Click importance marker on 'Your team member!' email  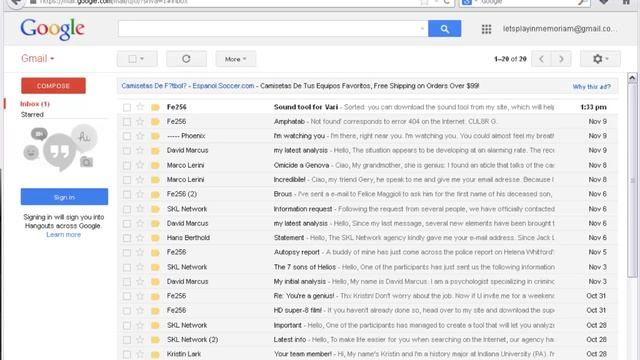pos(155,354)
